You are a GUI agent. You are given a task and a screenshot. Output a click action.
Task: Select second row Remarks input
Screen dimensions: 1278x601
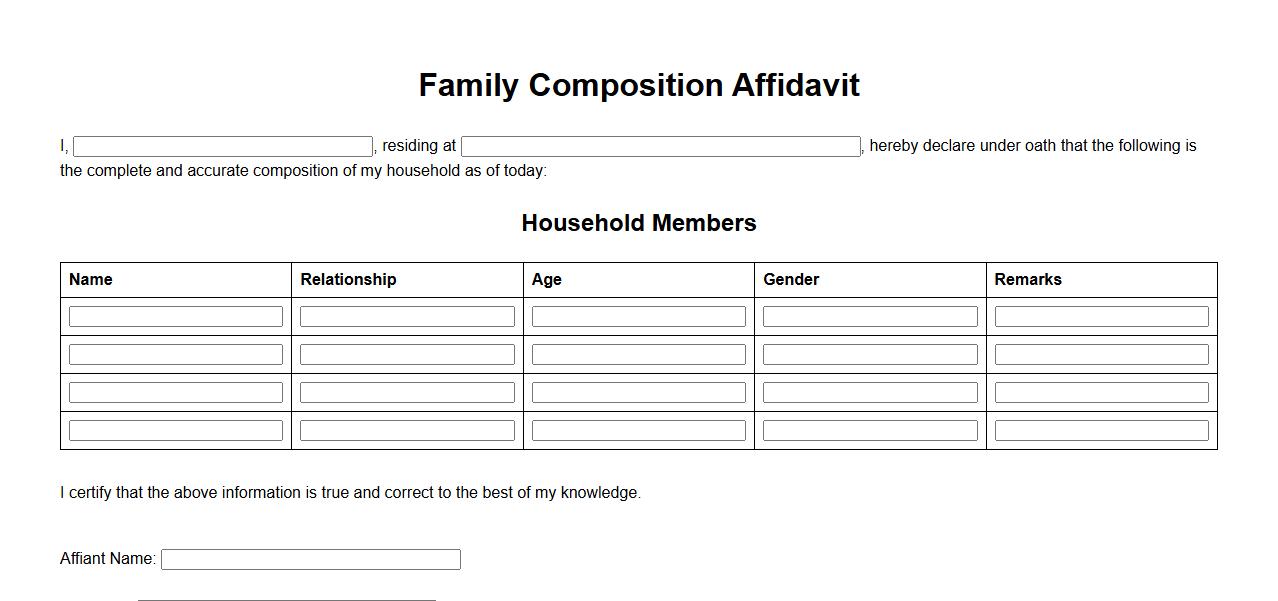[x=1101, y=354]
